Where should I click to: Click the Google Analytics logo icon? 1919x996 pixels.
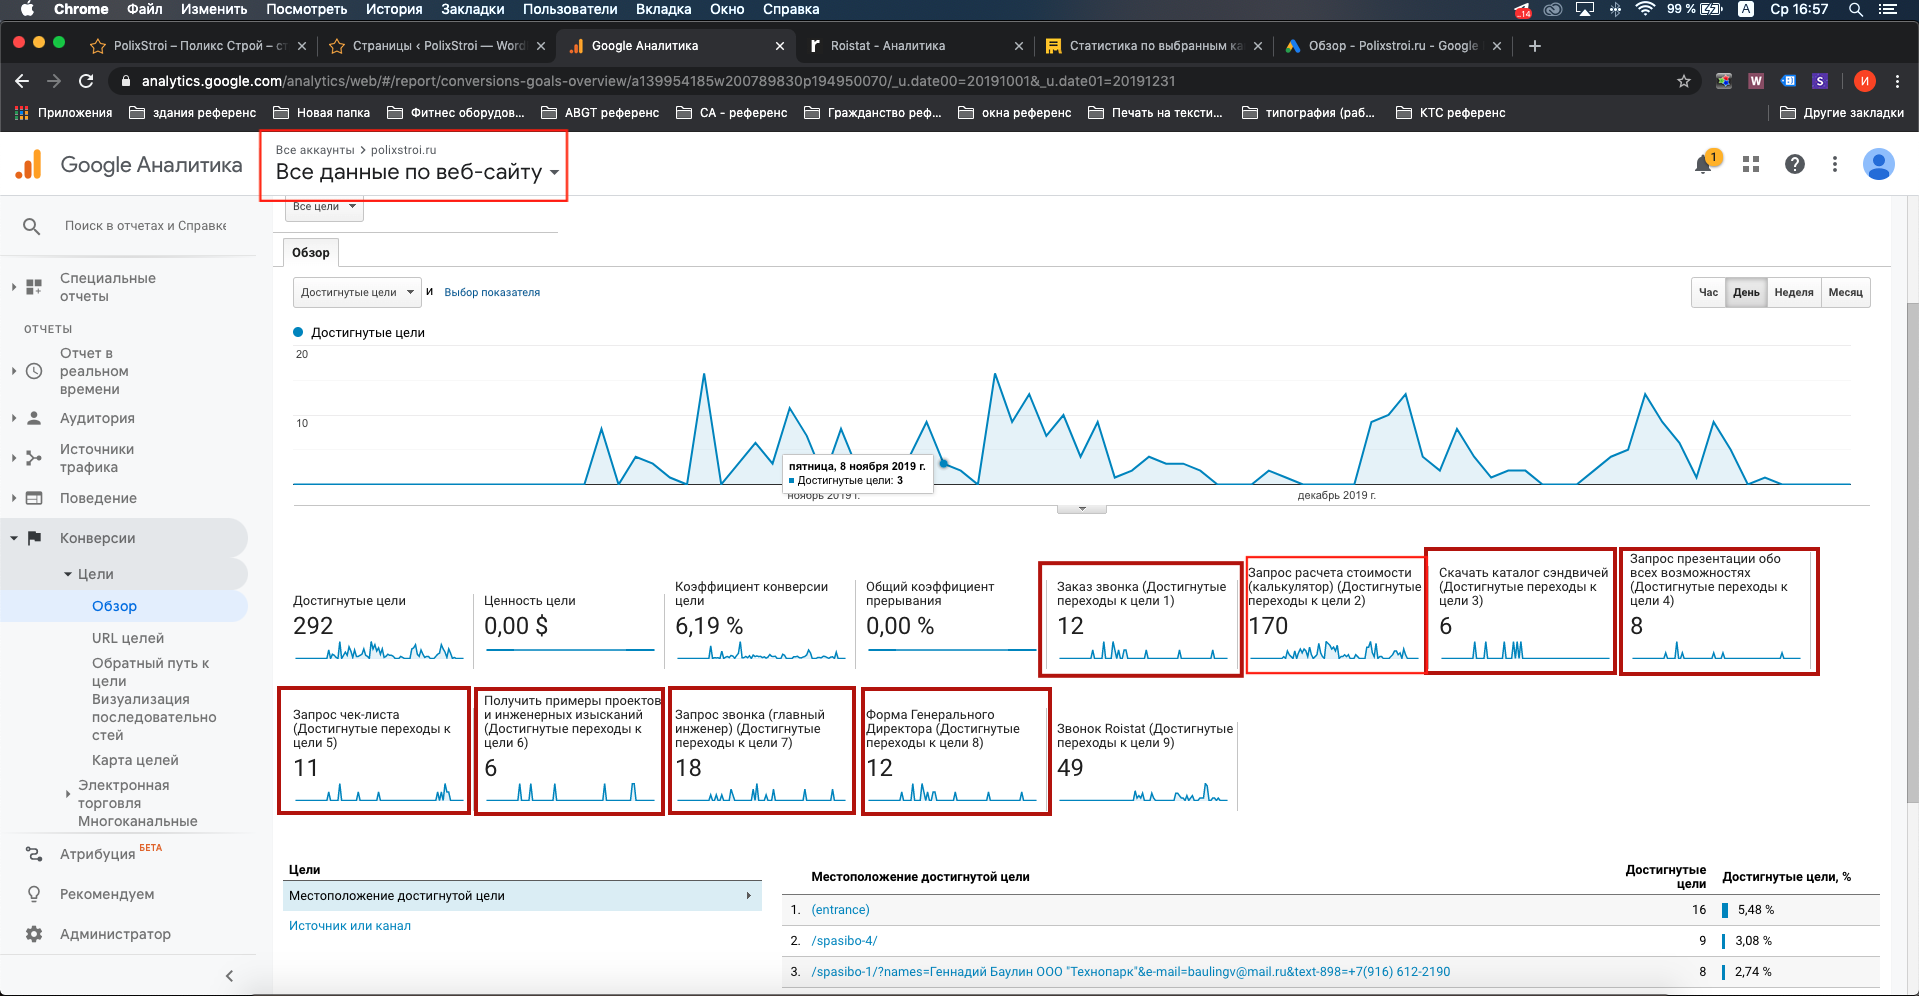coord(29,164)
